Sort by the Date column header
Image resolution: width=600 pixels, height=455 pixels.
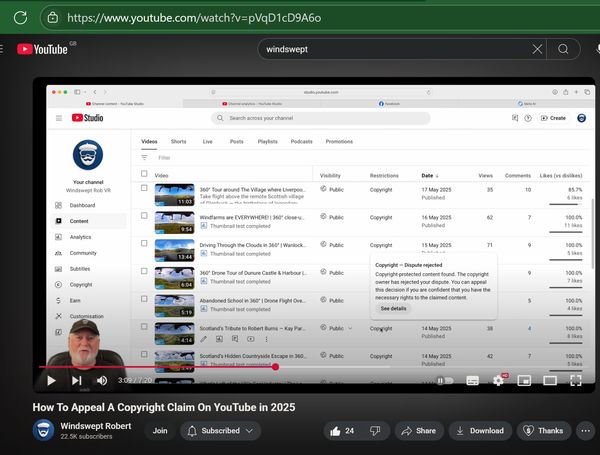(x=430, y=175)
